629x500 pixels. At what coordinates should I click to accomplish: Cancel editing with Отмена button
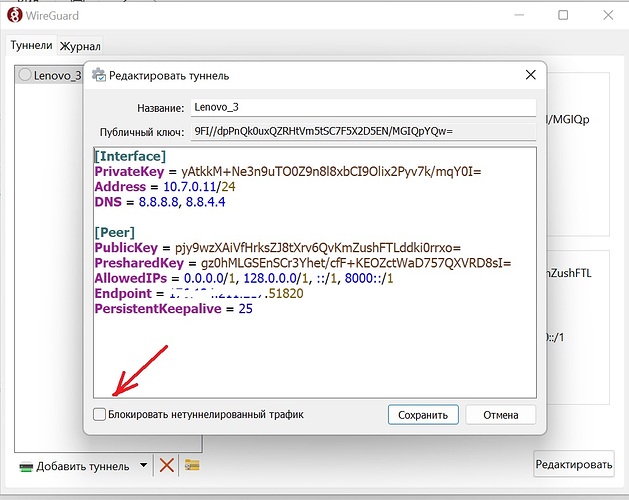(x=500, y=415)
